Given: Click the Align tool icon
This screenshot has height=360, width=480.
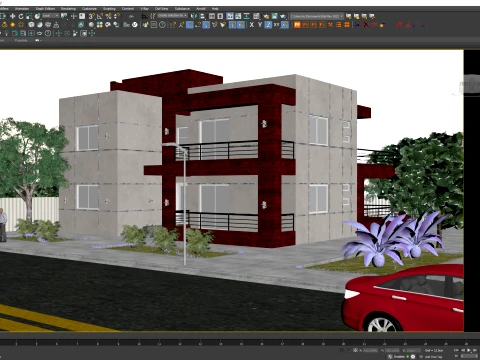Looking at the screenshot, I should click(202, 16).
